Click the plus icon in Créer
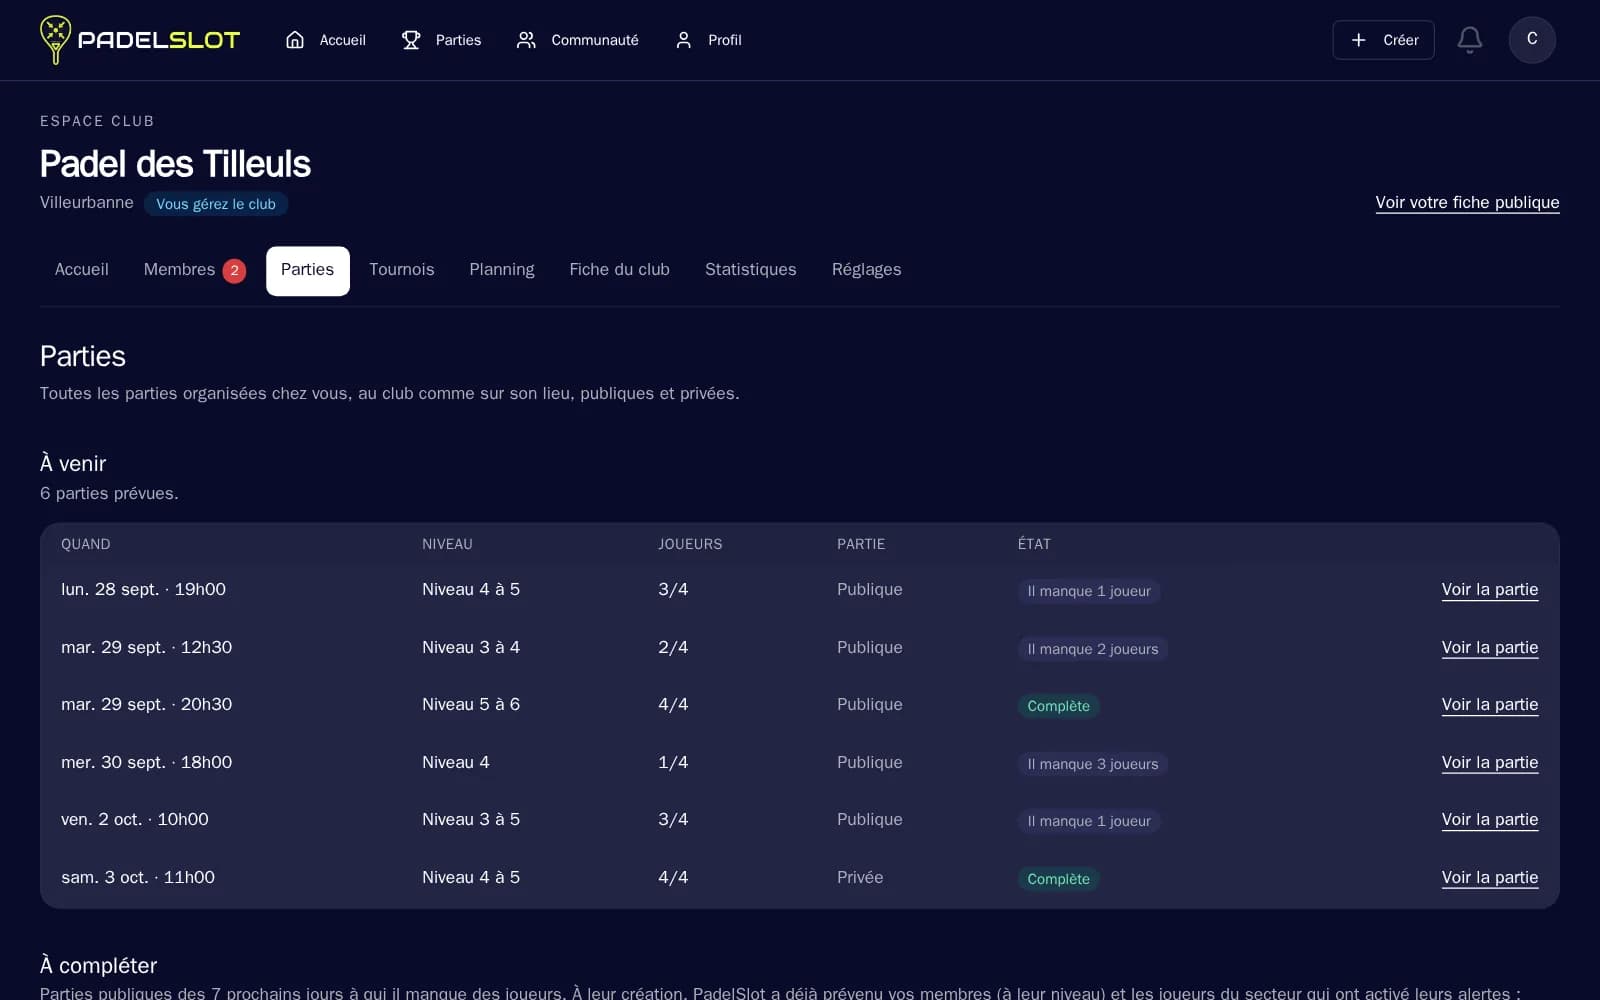 pyautogui.click(x=1358, y=40)
